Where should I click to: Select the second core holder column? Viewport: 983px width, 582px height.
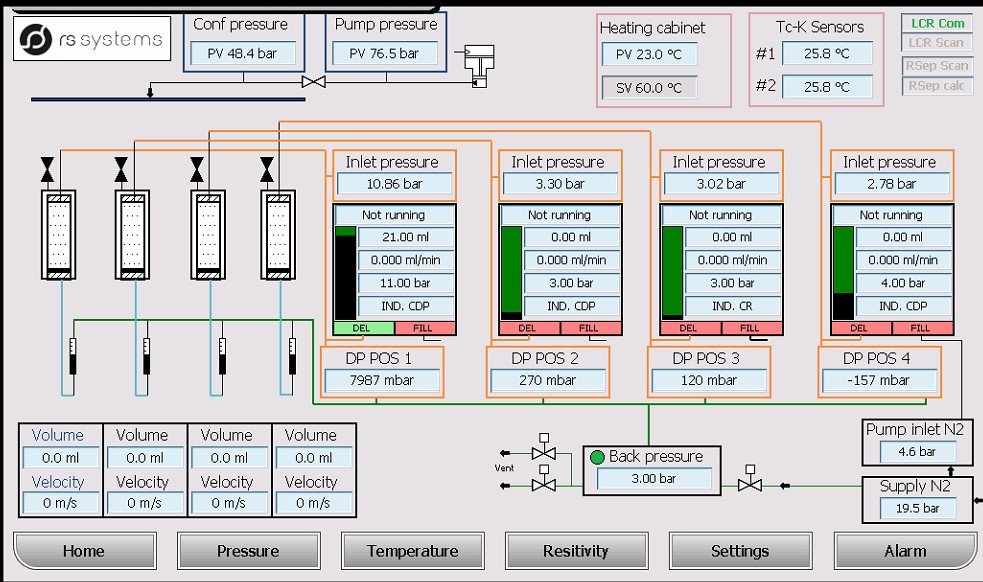(132, 235)
